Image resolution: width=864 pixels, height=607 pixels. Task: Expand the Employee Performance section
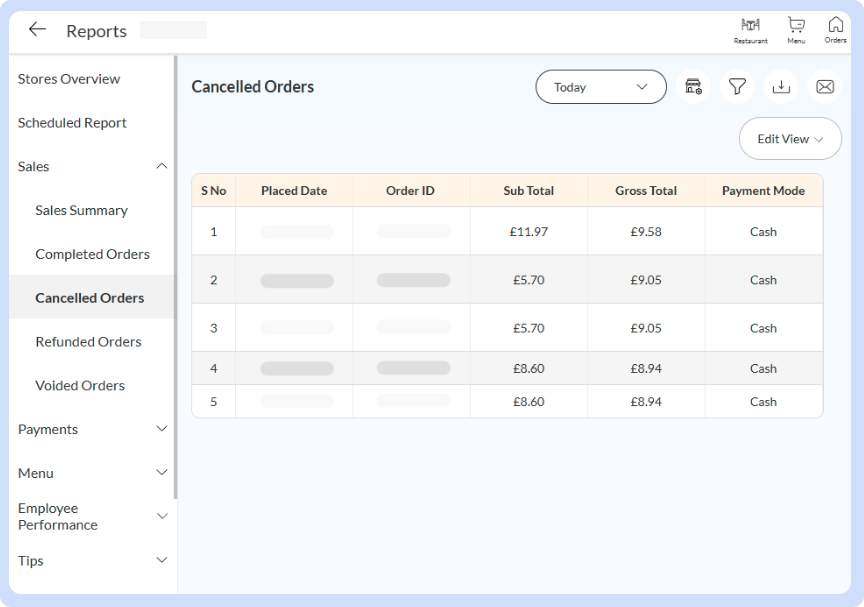pos(91,516)
